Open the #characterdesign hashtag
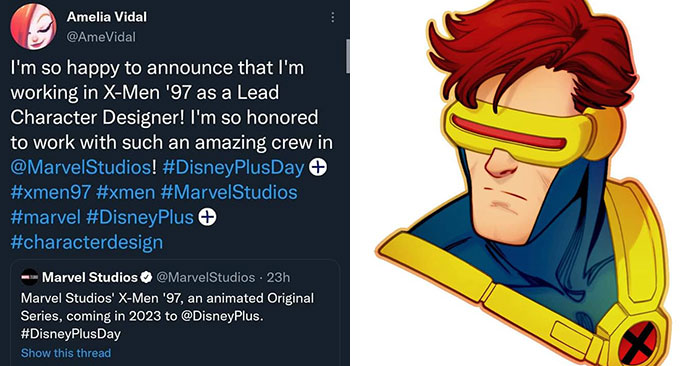The width and height of the screenshot is (700, 366). coord(87,242)
